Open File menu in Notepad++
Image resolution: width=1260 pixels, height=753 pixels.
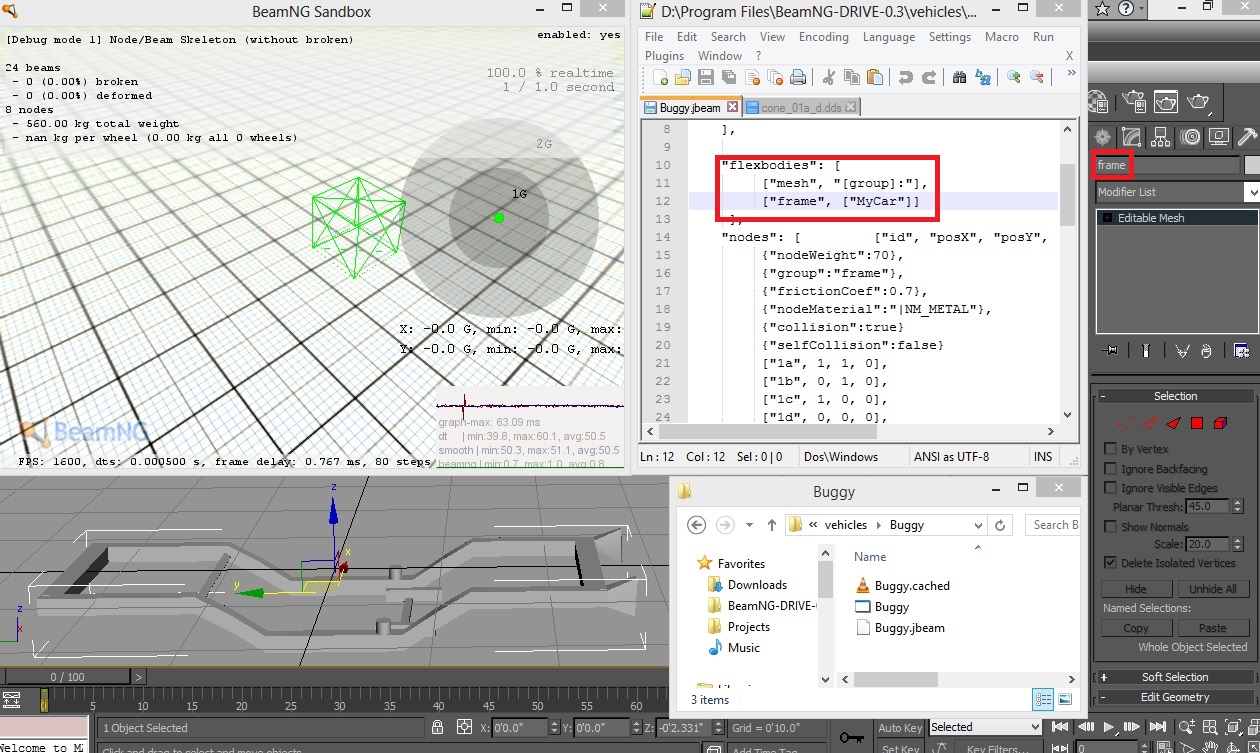pyautogui.click(x=654, y=37)
